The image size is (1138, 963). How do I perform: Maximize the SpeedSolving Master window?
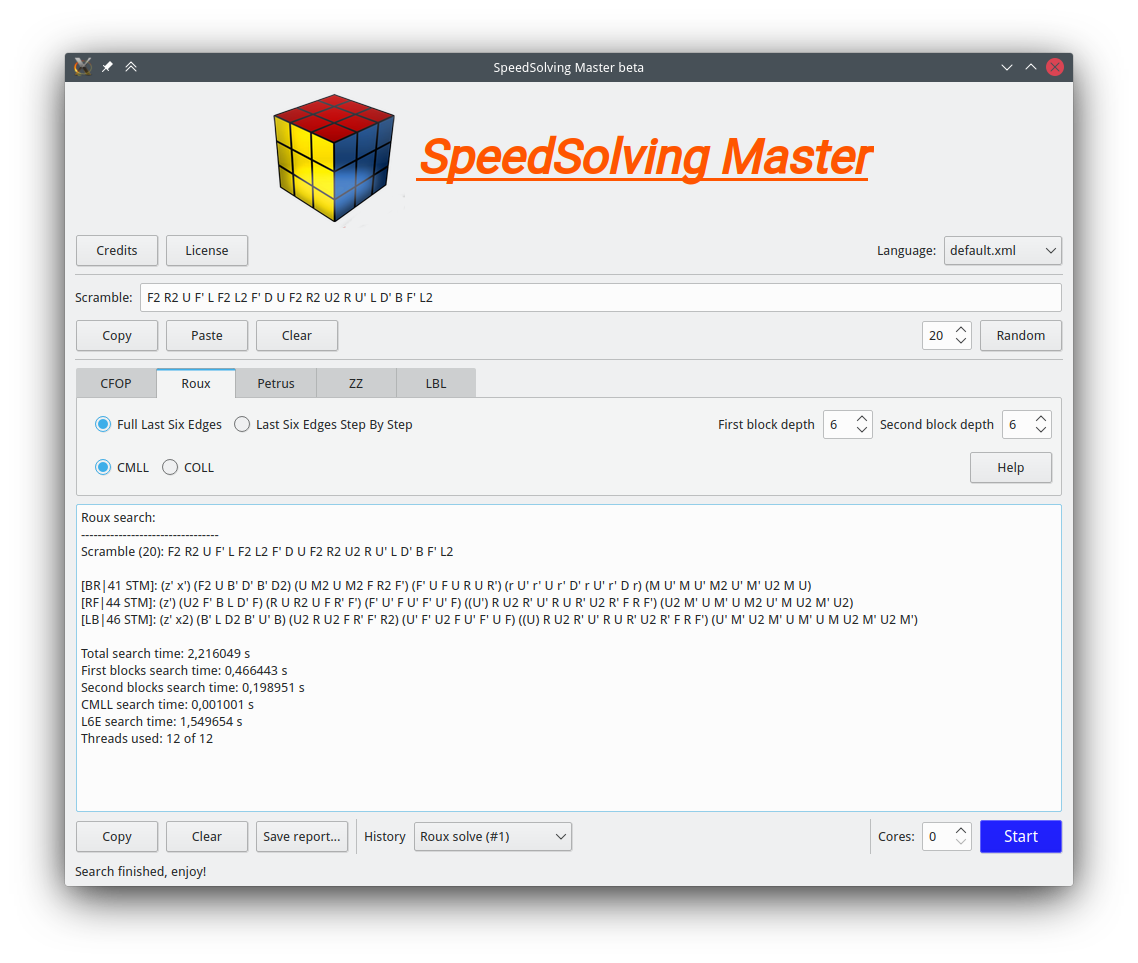point(1031,67)
